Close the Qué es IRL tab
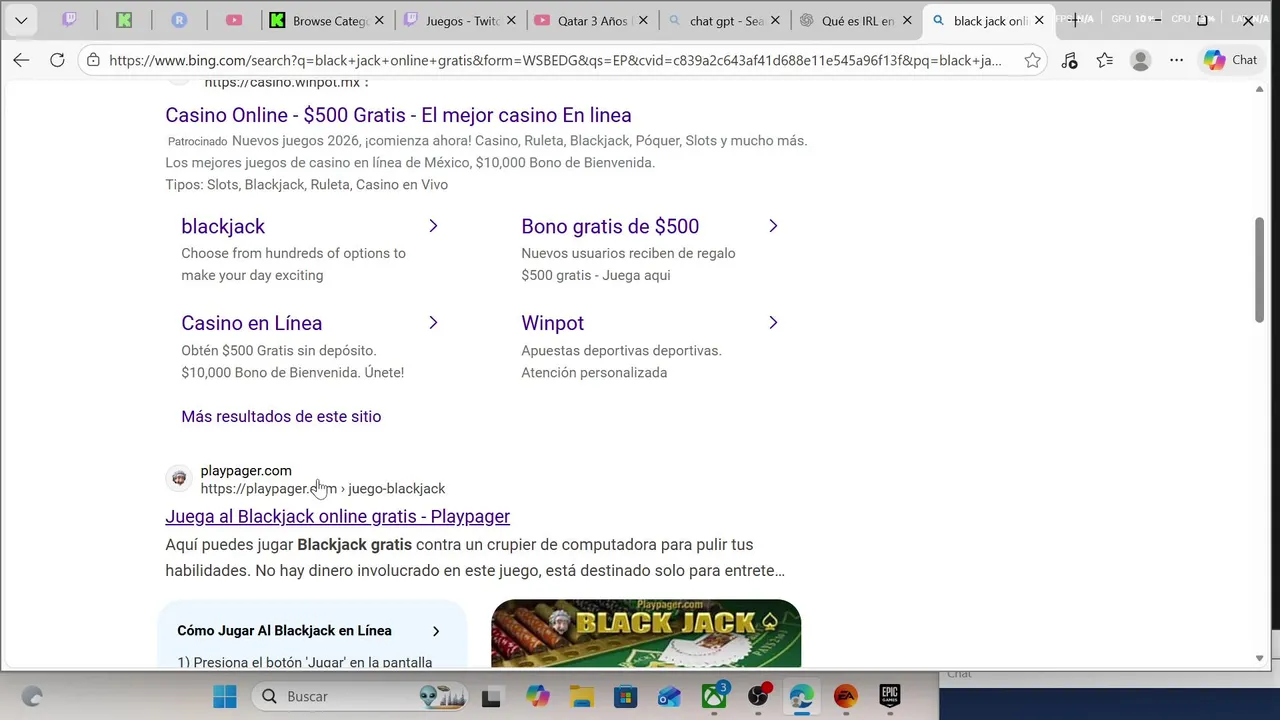 point(907,20)
